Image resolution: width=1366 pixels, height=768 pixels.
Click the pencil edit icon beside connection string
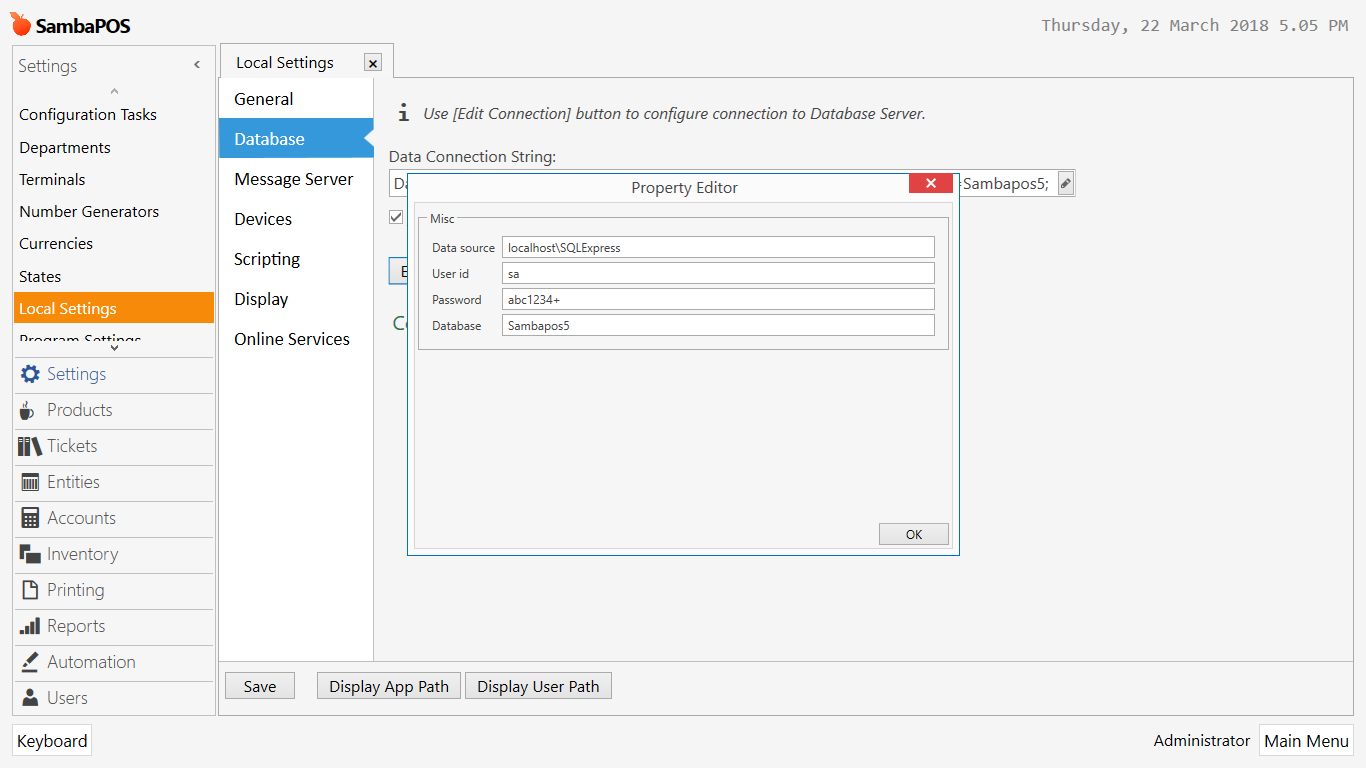coord(1066,184)
